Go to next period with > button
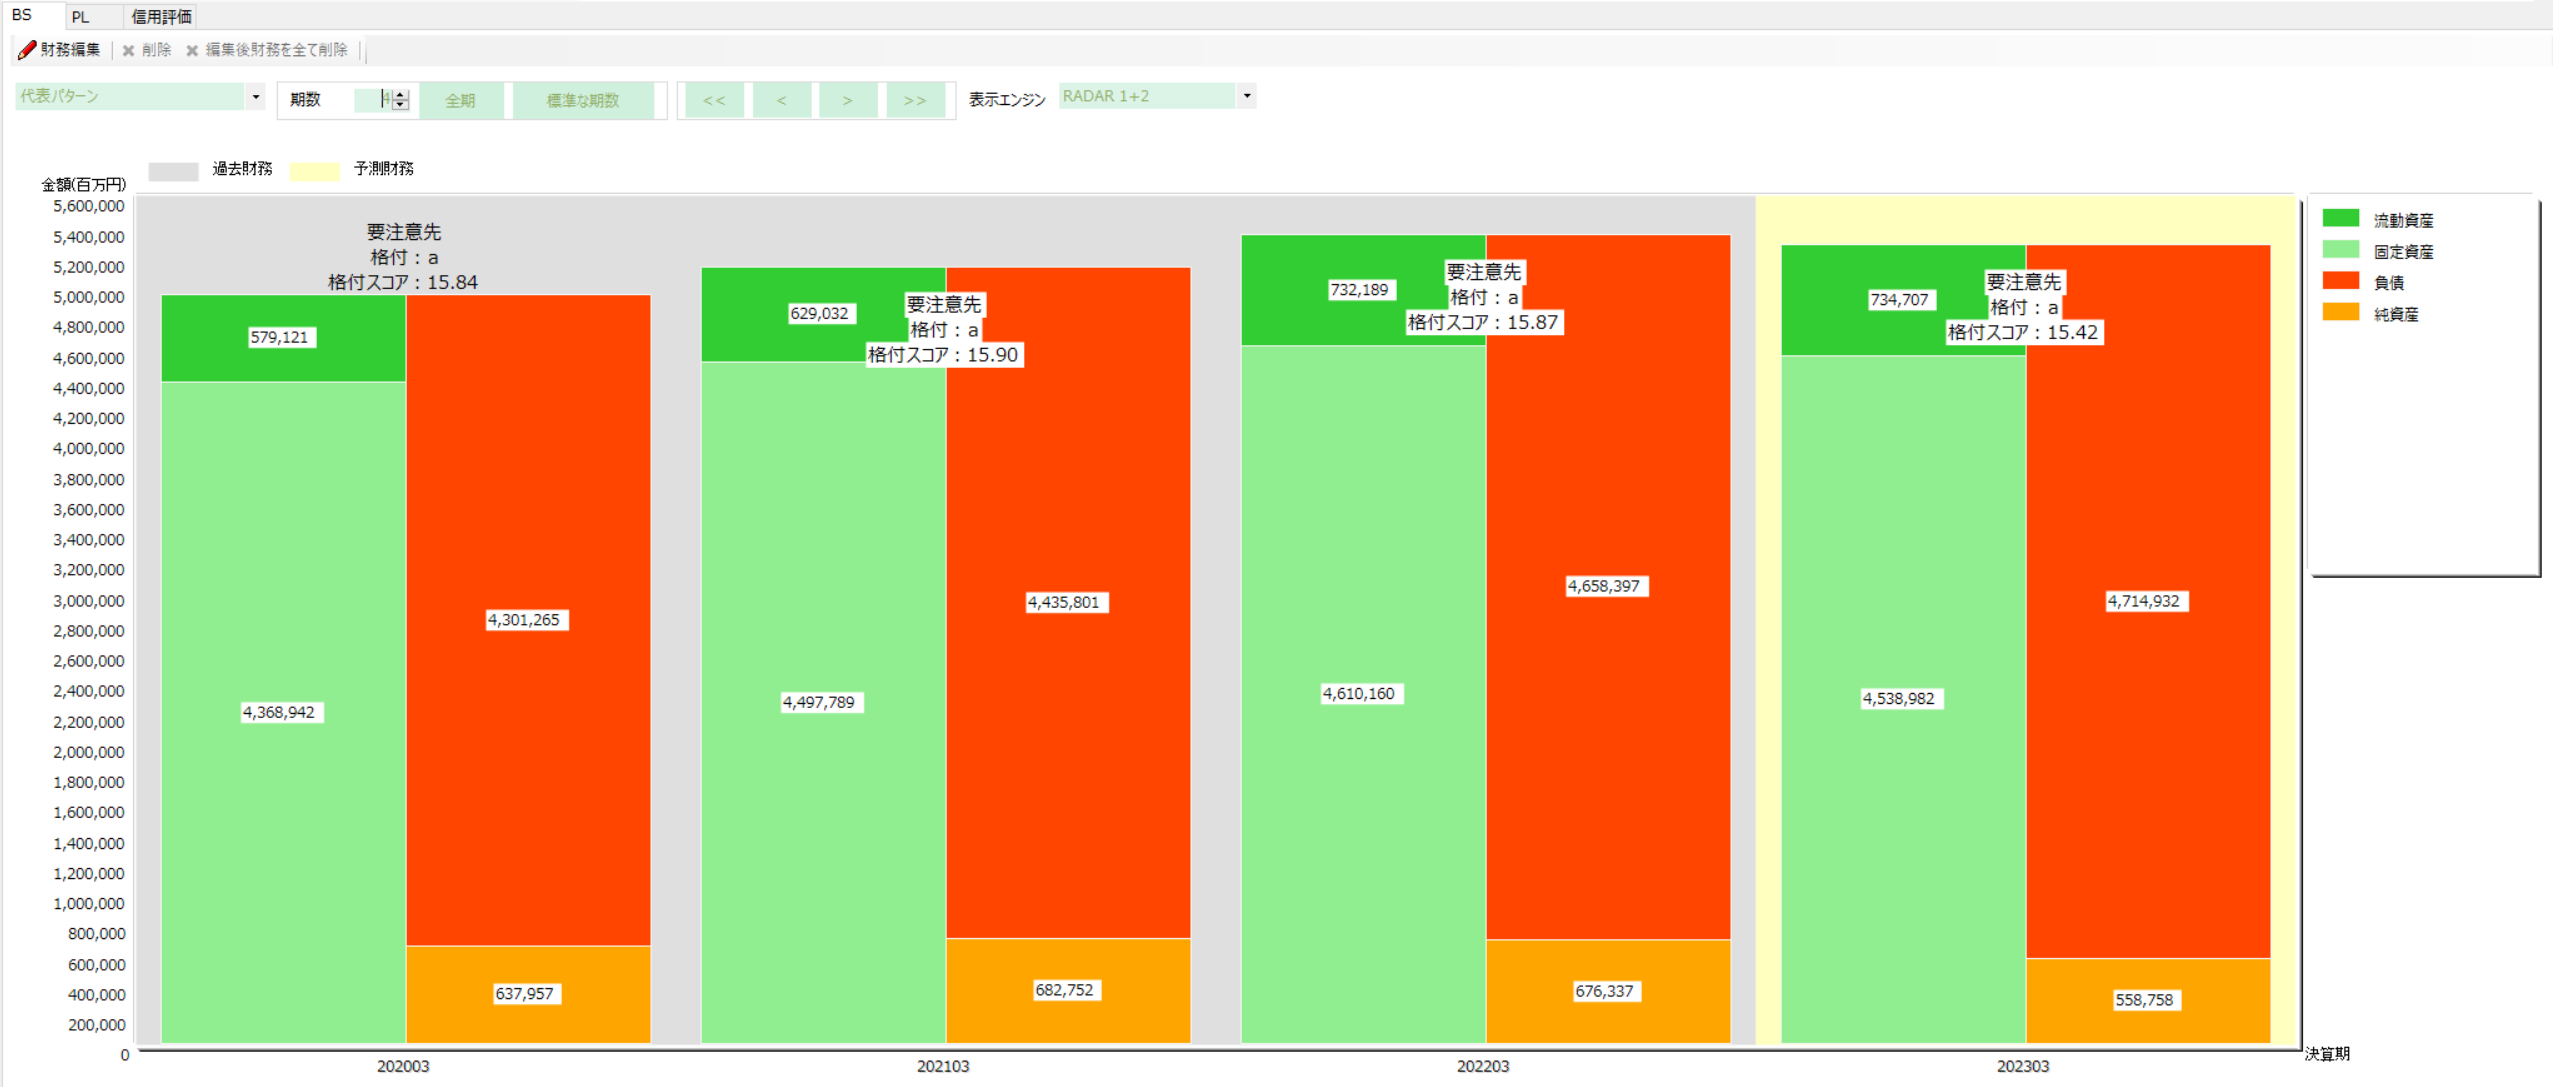The width and height of the screenshot is (2553, 1087). coord(847,100)
